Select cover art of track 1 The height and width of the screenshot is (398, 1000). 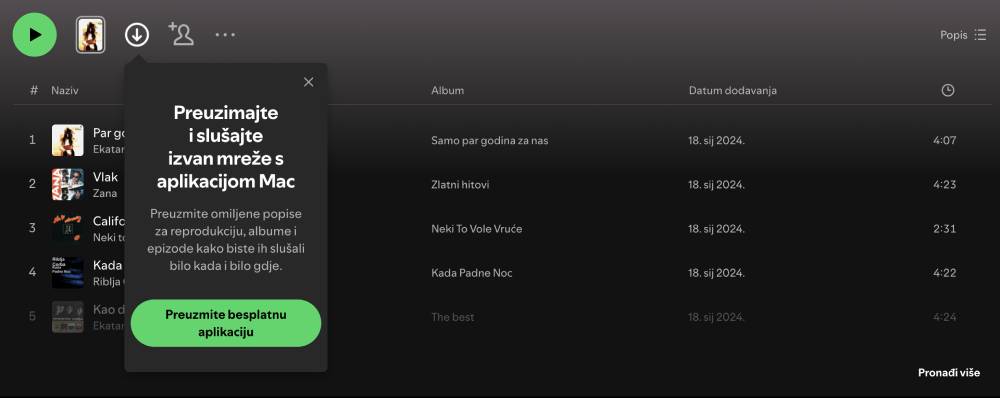68,140
